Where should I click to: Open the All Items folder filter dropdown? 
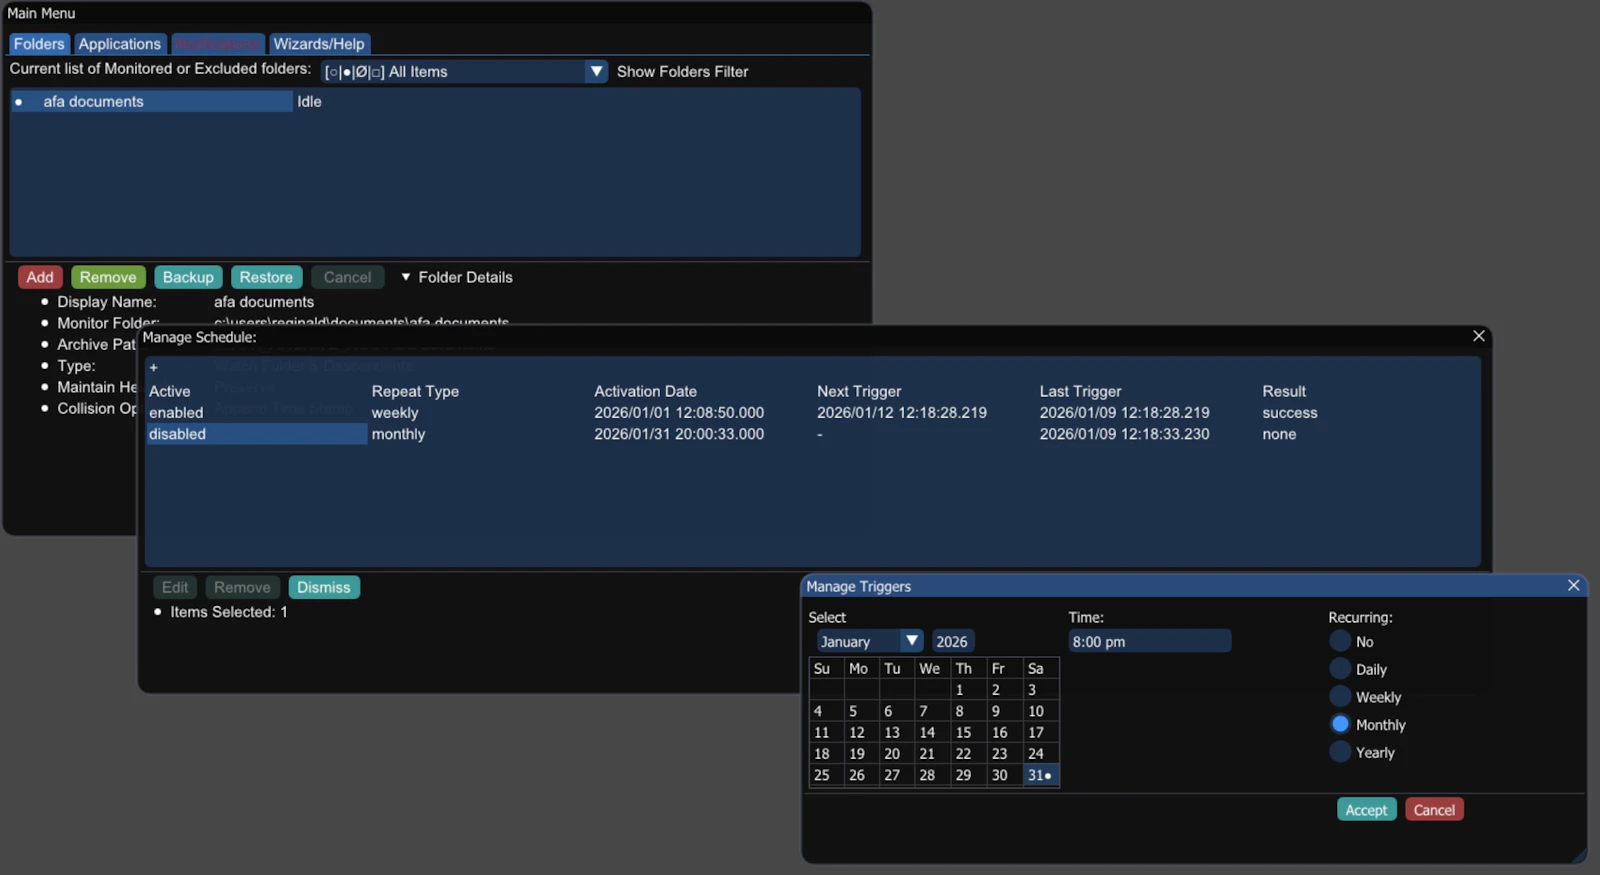coord(464,72)
